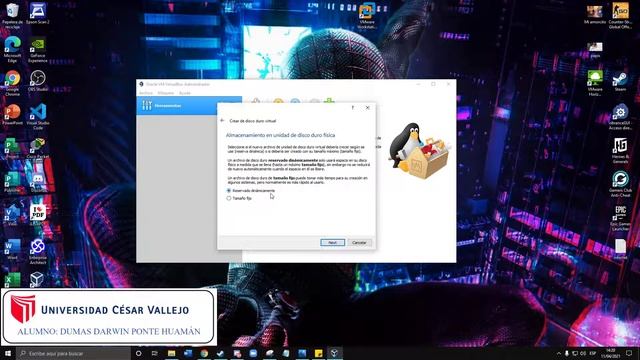
Task: Select the 'Reservado dinámicamente' radio option
Action: pos(251,191)
